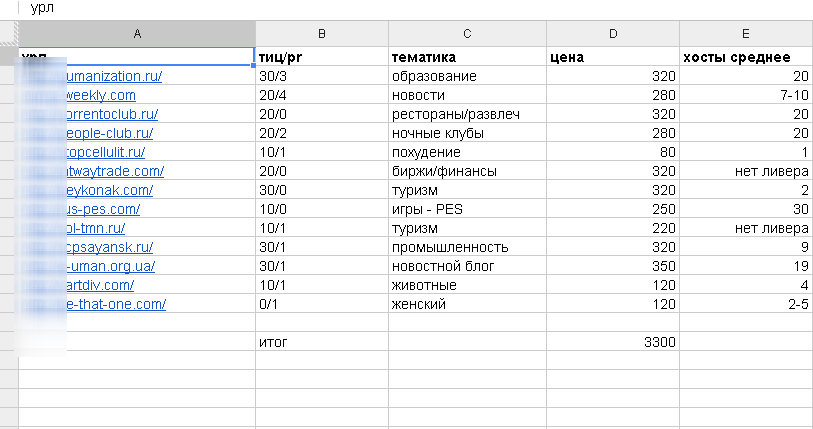813x429 pixels.
Task: Select the 'цена' header cell
Action: tap(612, 57)
